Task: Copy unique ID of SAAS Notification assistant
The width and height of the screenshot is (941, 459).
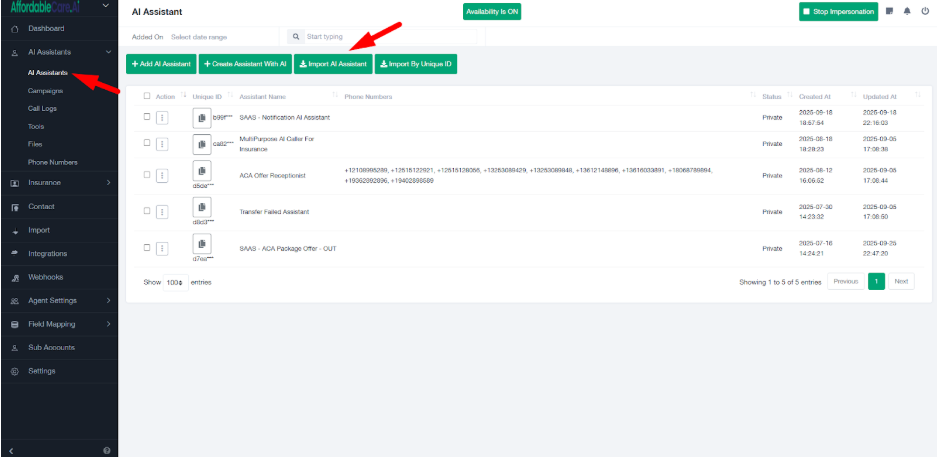Action: [x=202, y=117]
